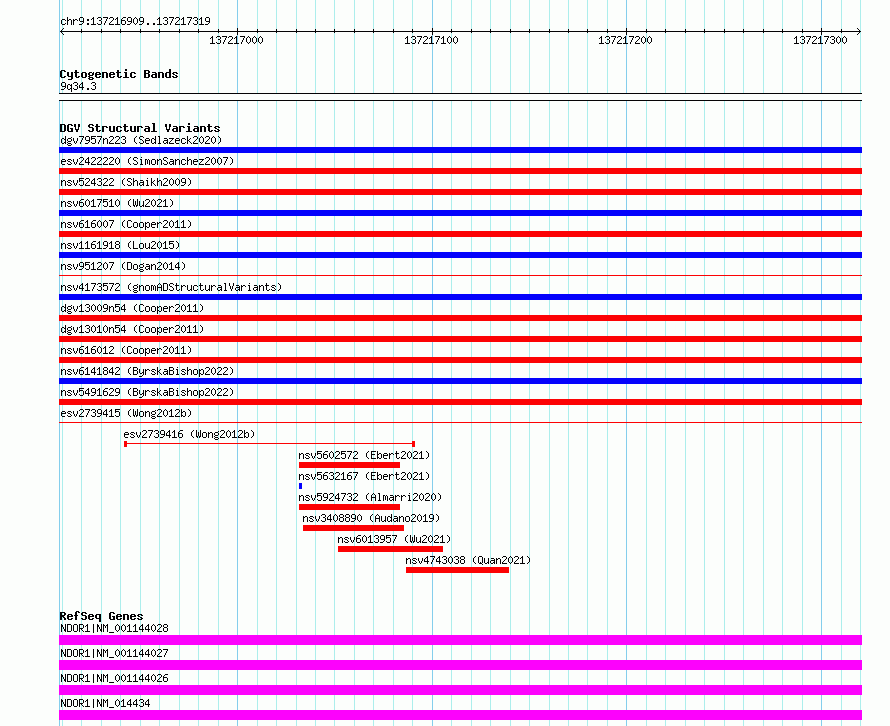
Task: Click the red bar under nsv5602572
Action: [x=349, y=465]
